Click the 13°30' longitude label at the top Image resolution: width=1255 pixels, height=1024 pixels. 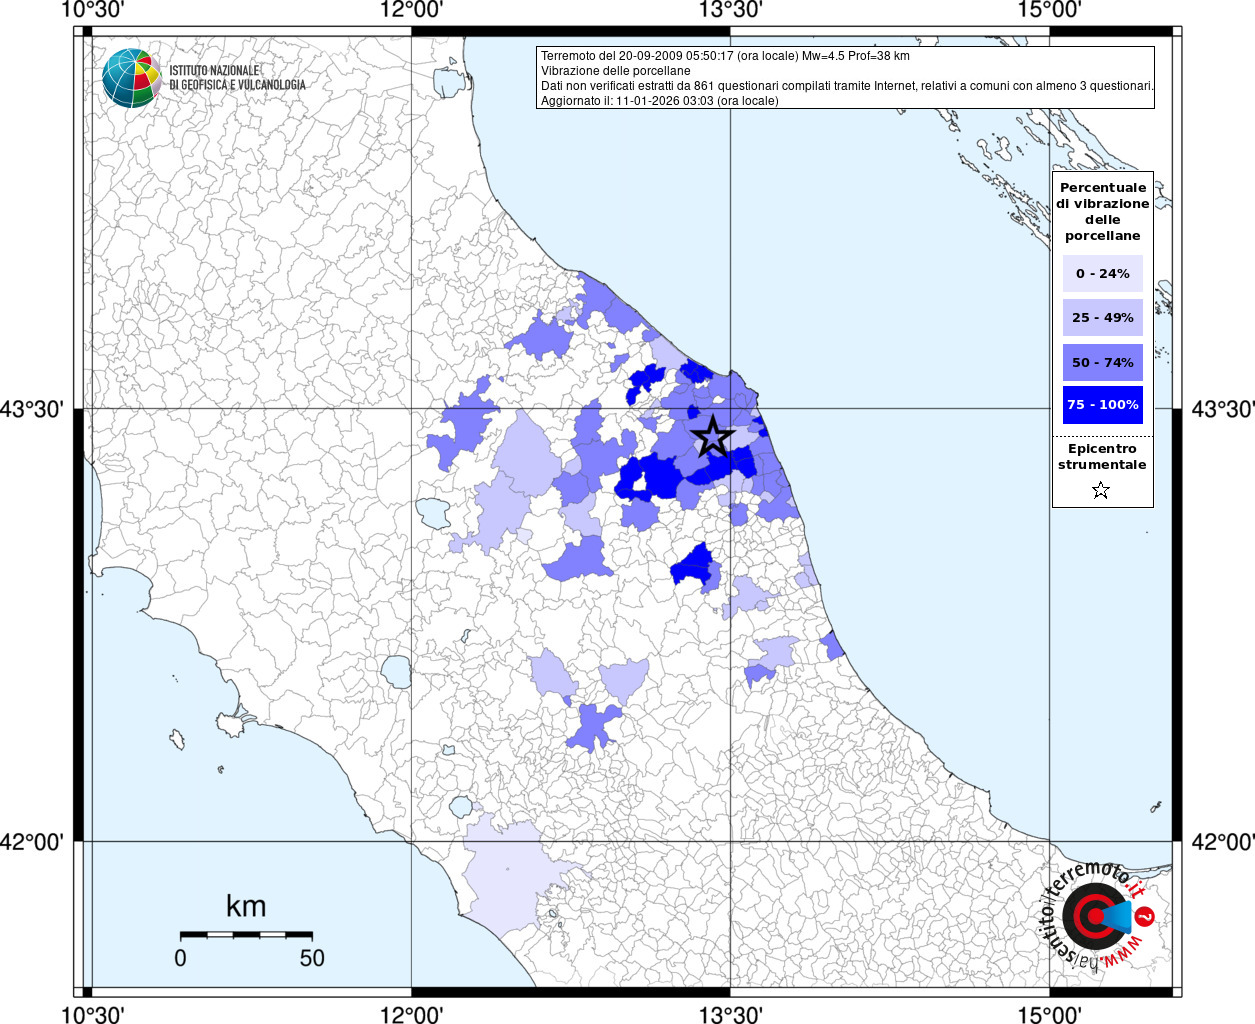pyautogui.click(x=730, y=11)
